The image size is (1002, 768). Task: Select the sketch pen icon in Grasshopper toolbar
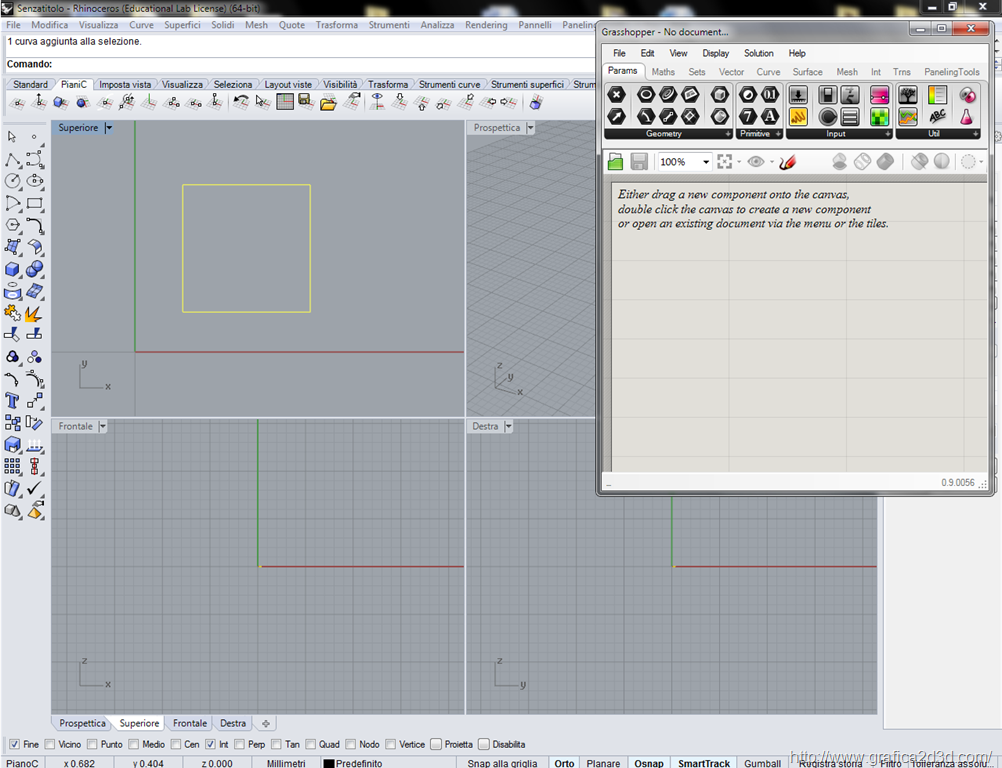(x=787, y=162)
